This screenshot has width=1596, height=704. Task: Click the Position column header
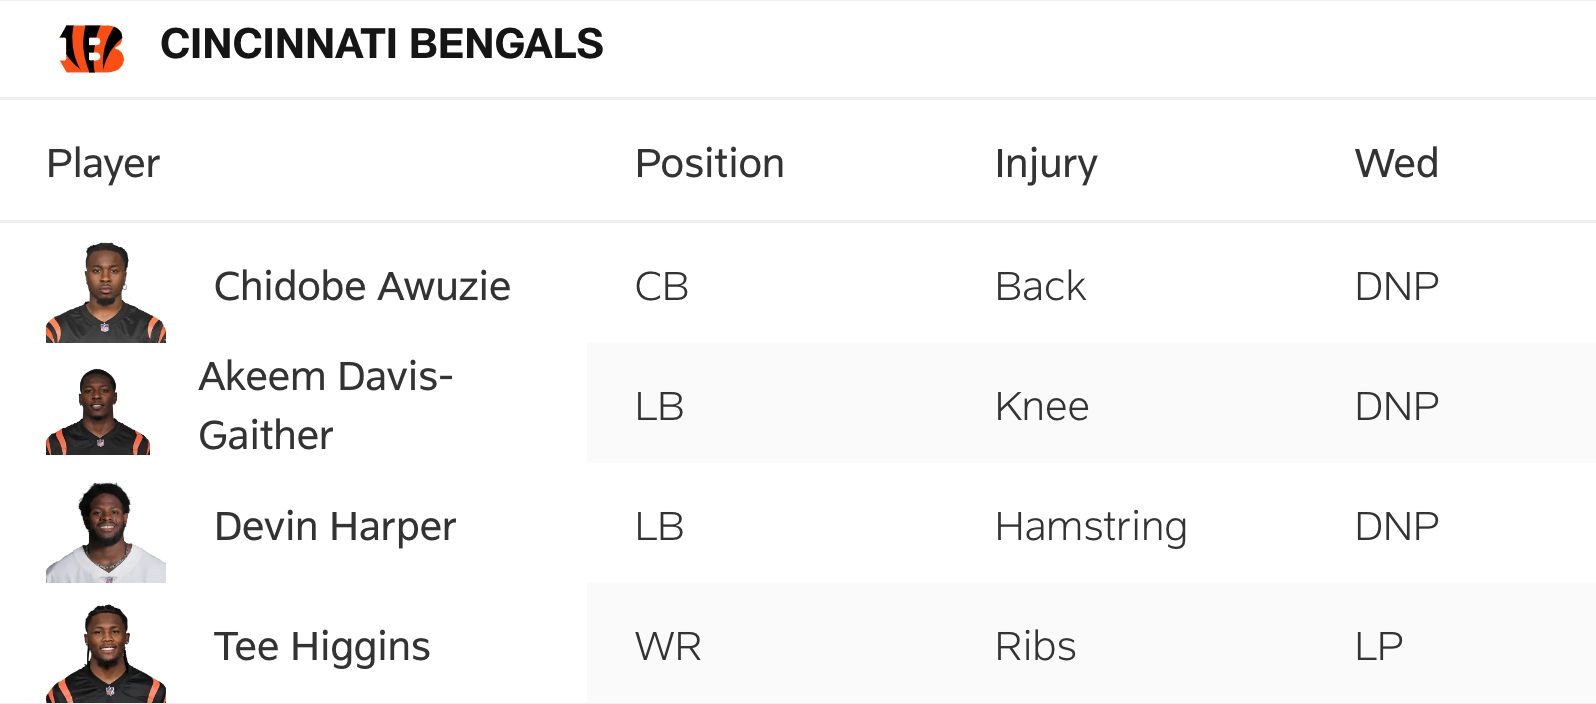pos(709,164)
